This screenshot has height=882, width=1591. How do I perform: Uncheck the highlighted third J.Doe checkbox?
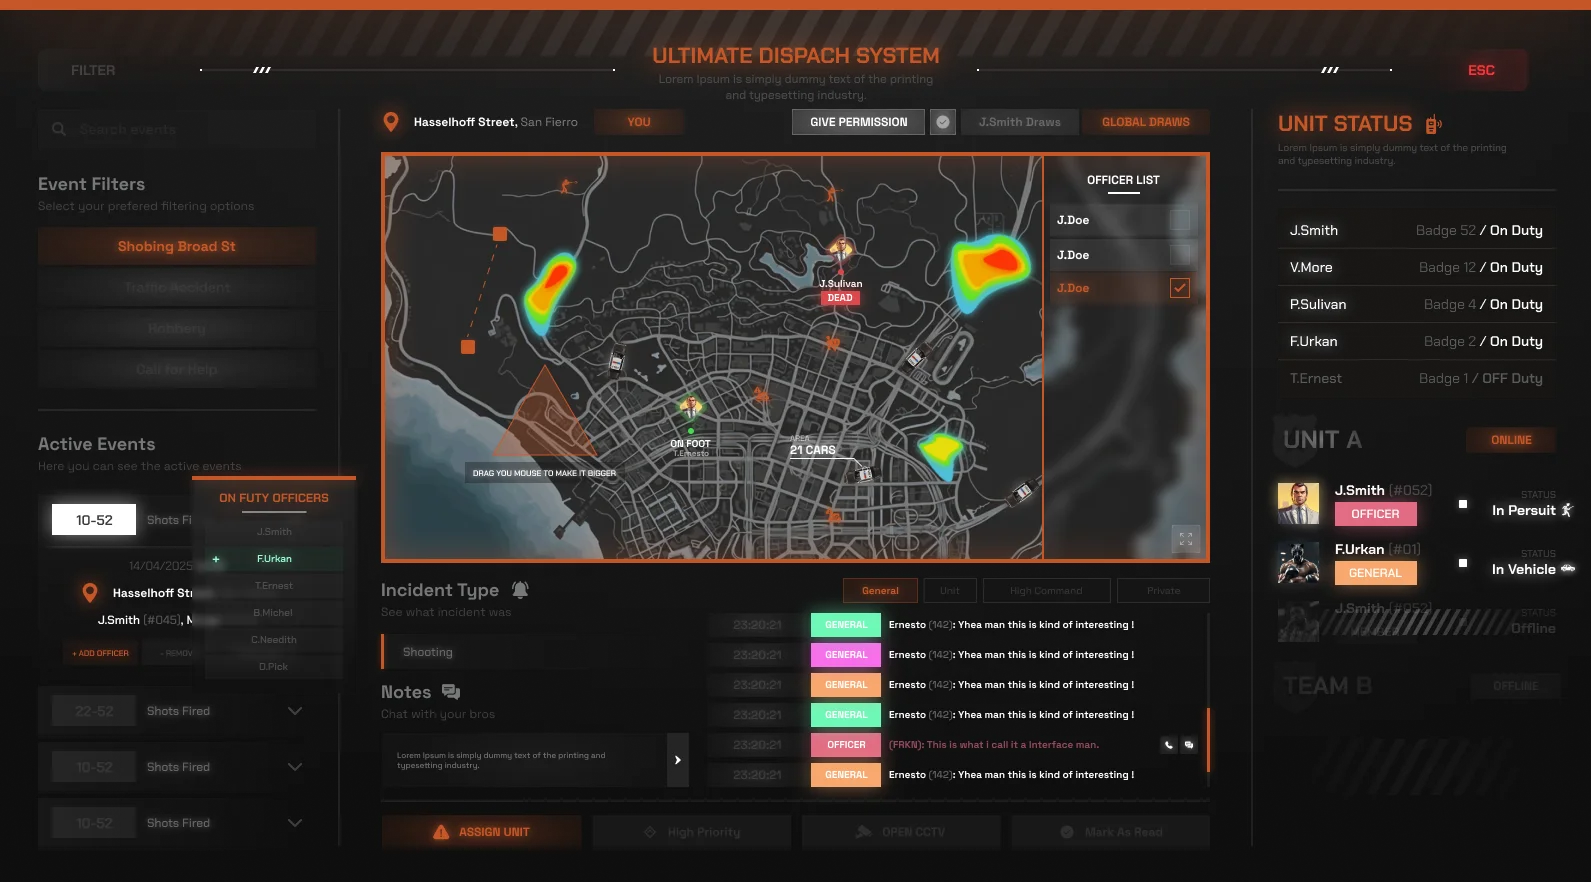[1180, 288]
